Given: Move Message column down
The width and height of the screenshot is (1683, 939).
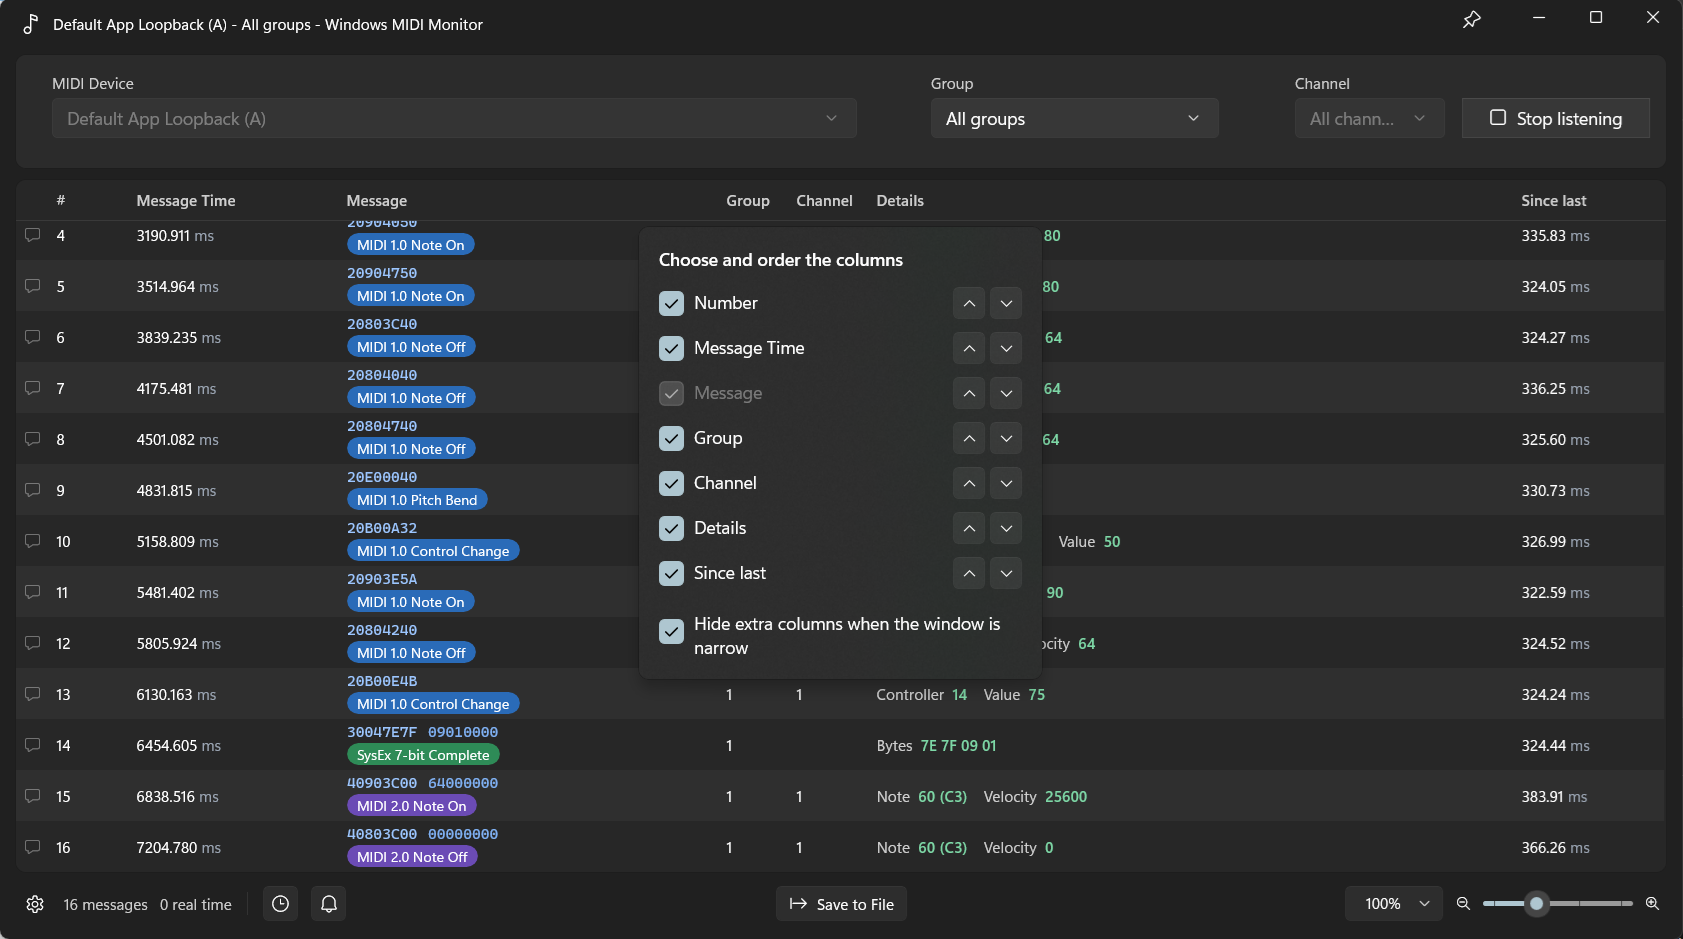Looking at the screenshot, I should (1006, 393).
